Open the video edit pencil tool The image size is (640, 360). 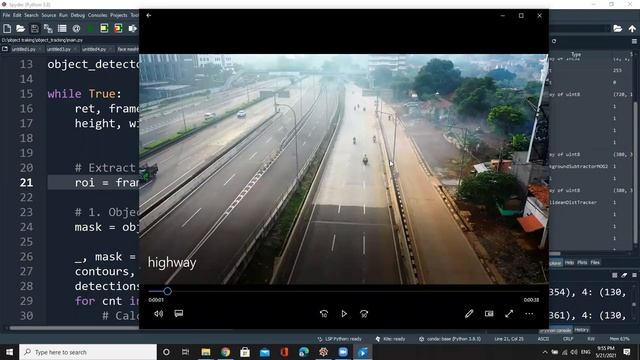(469, 313)
